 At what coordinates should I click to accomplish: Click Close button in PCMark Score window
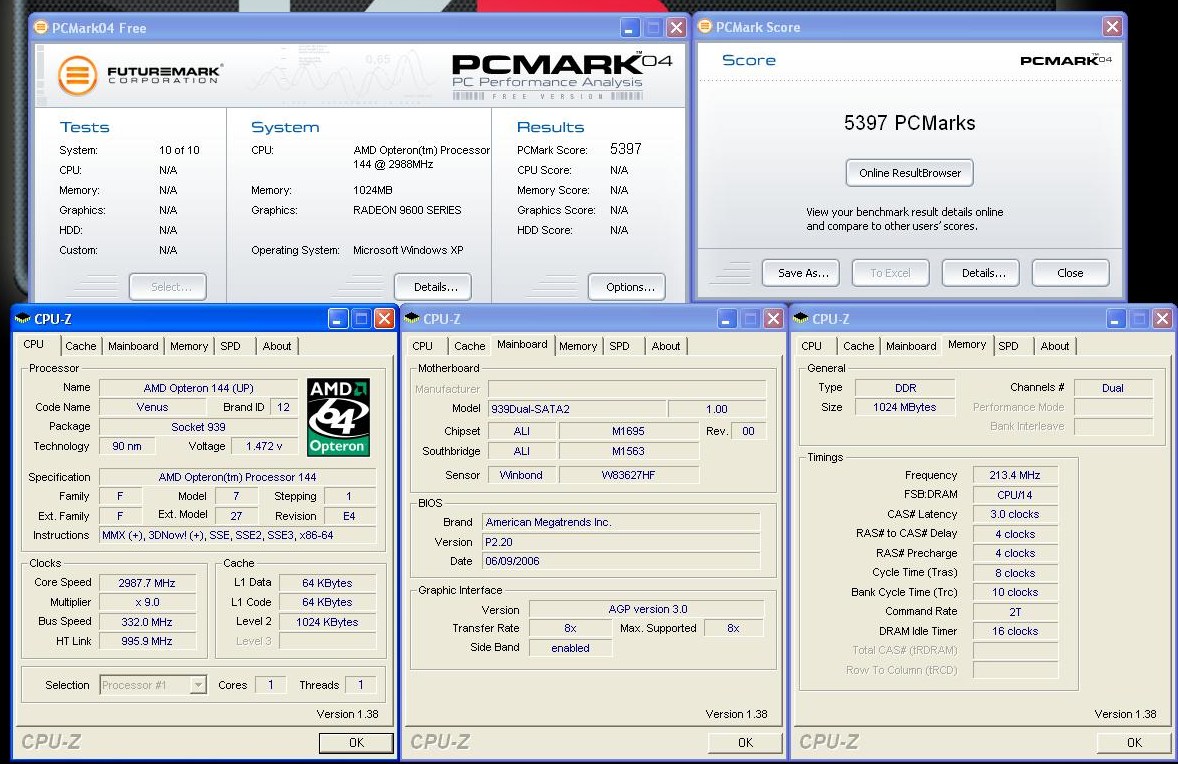pyautogui.click(x=1071, y=273)
